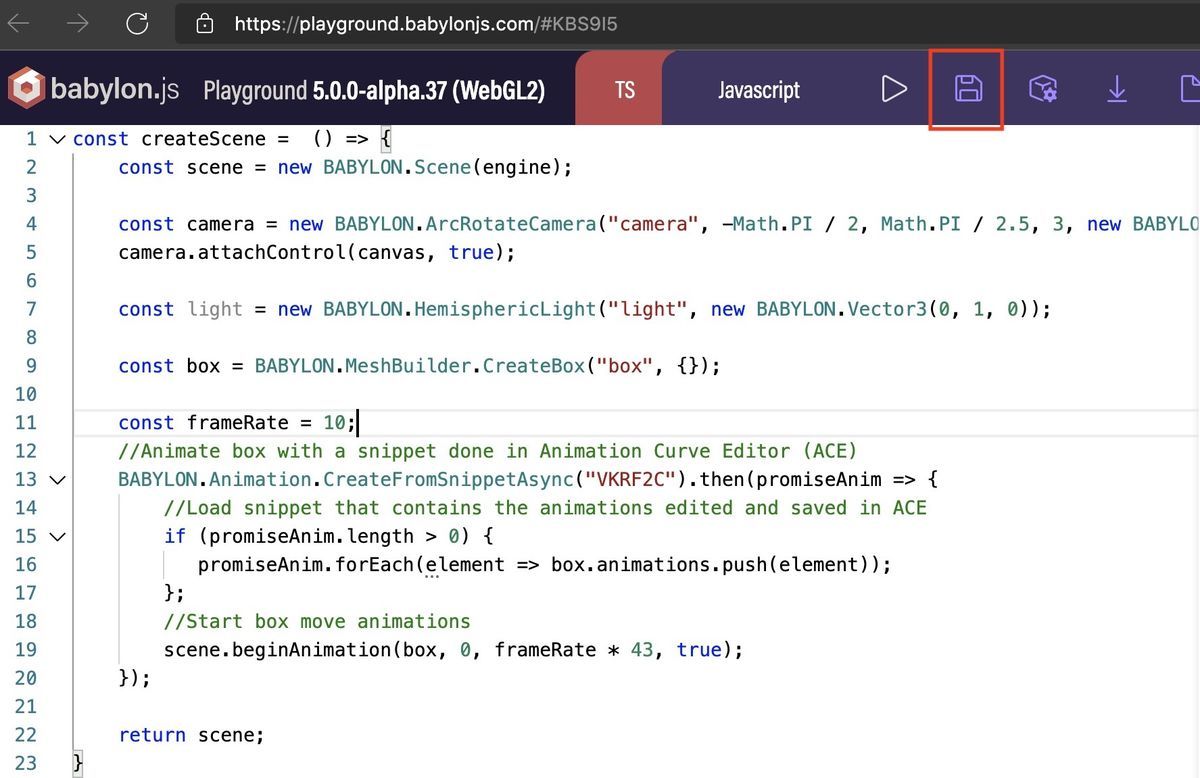Switch to the Javascript tab

click(x=758, y=90)
